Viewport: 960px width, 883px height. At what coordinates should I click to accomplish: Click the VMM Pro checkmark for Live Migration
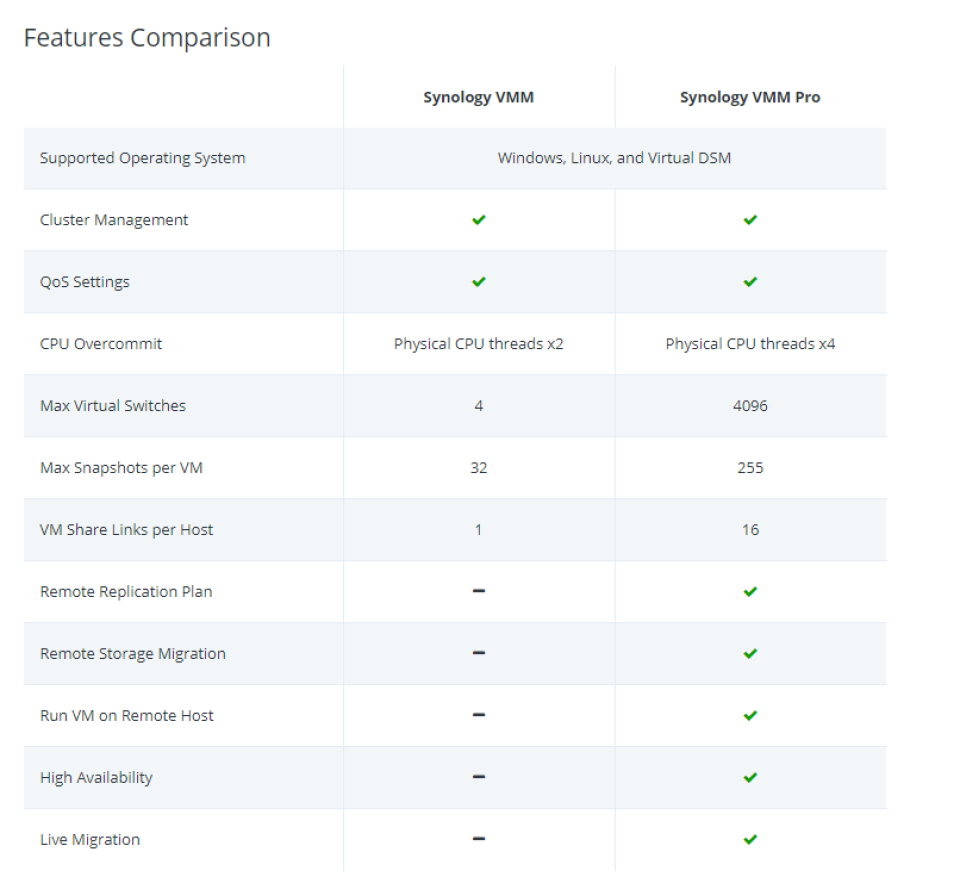click(x=750, y=840)
